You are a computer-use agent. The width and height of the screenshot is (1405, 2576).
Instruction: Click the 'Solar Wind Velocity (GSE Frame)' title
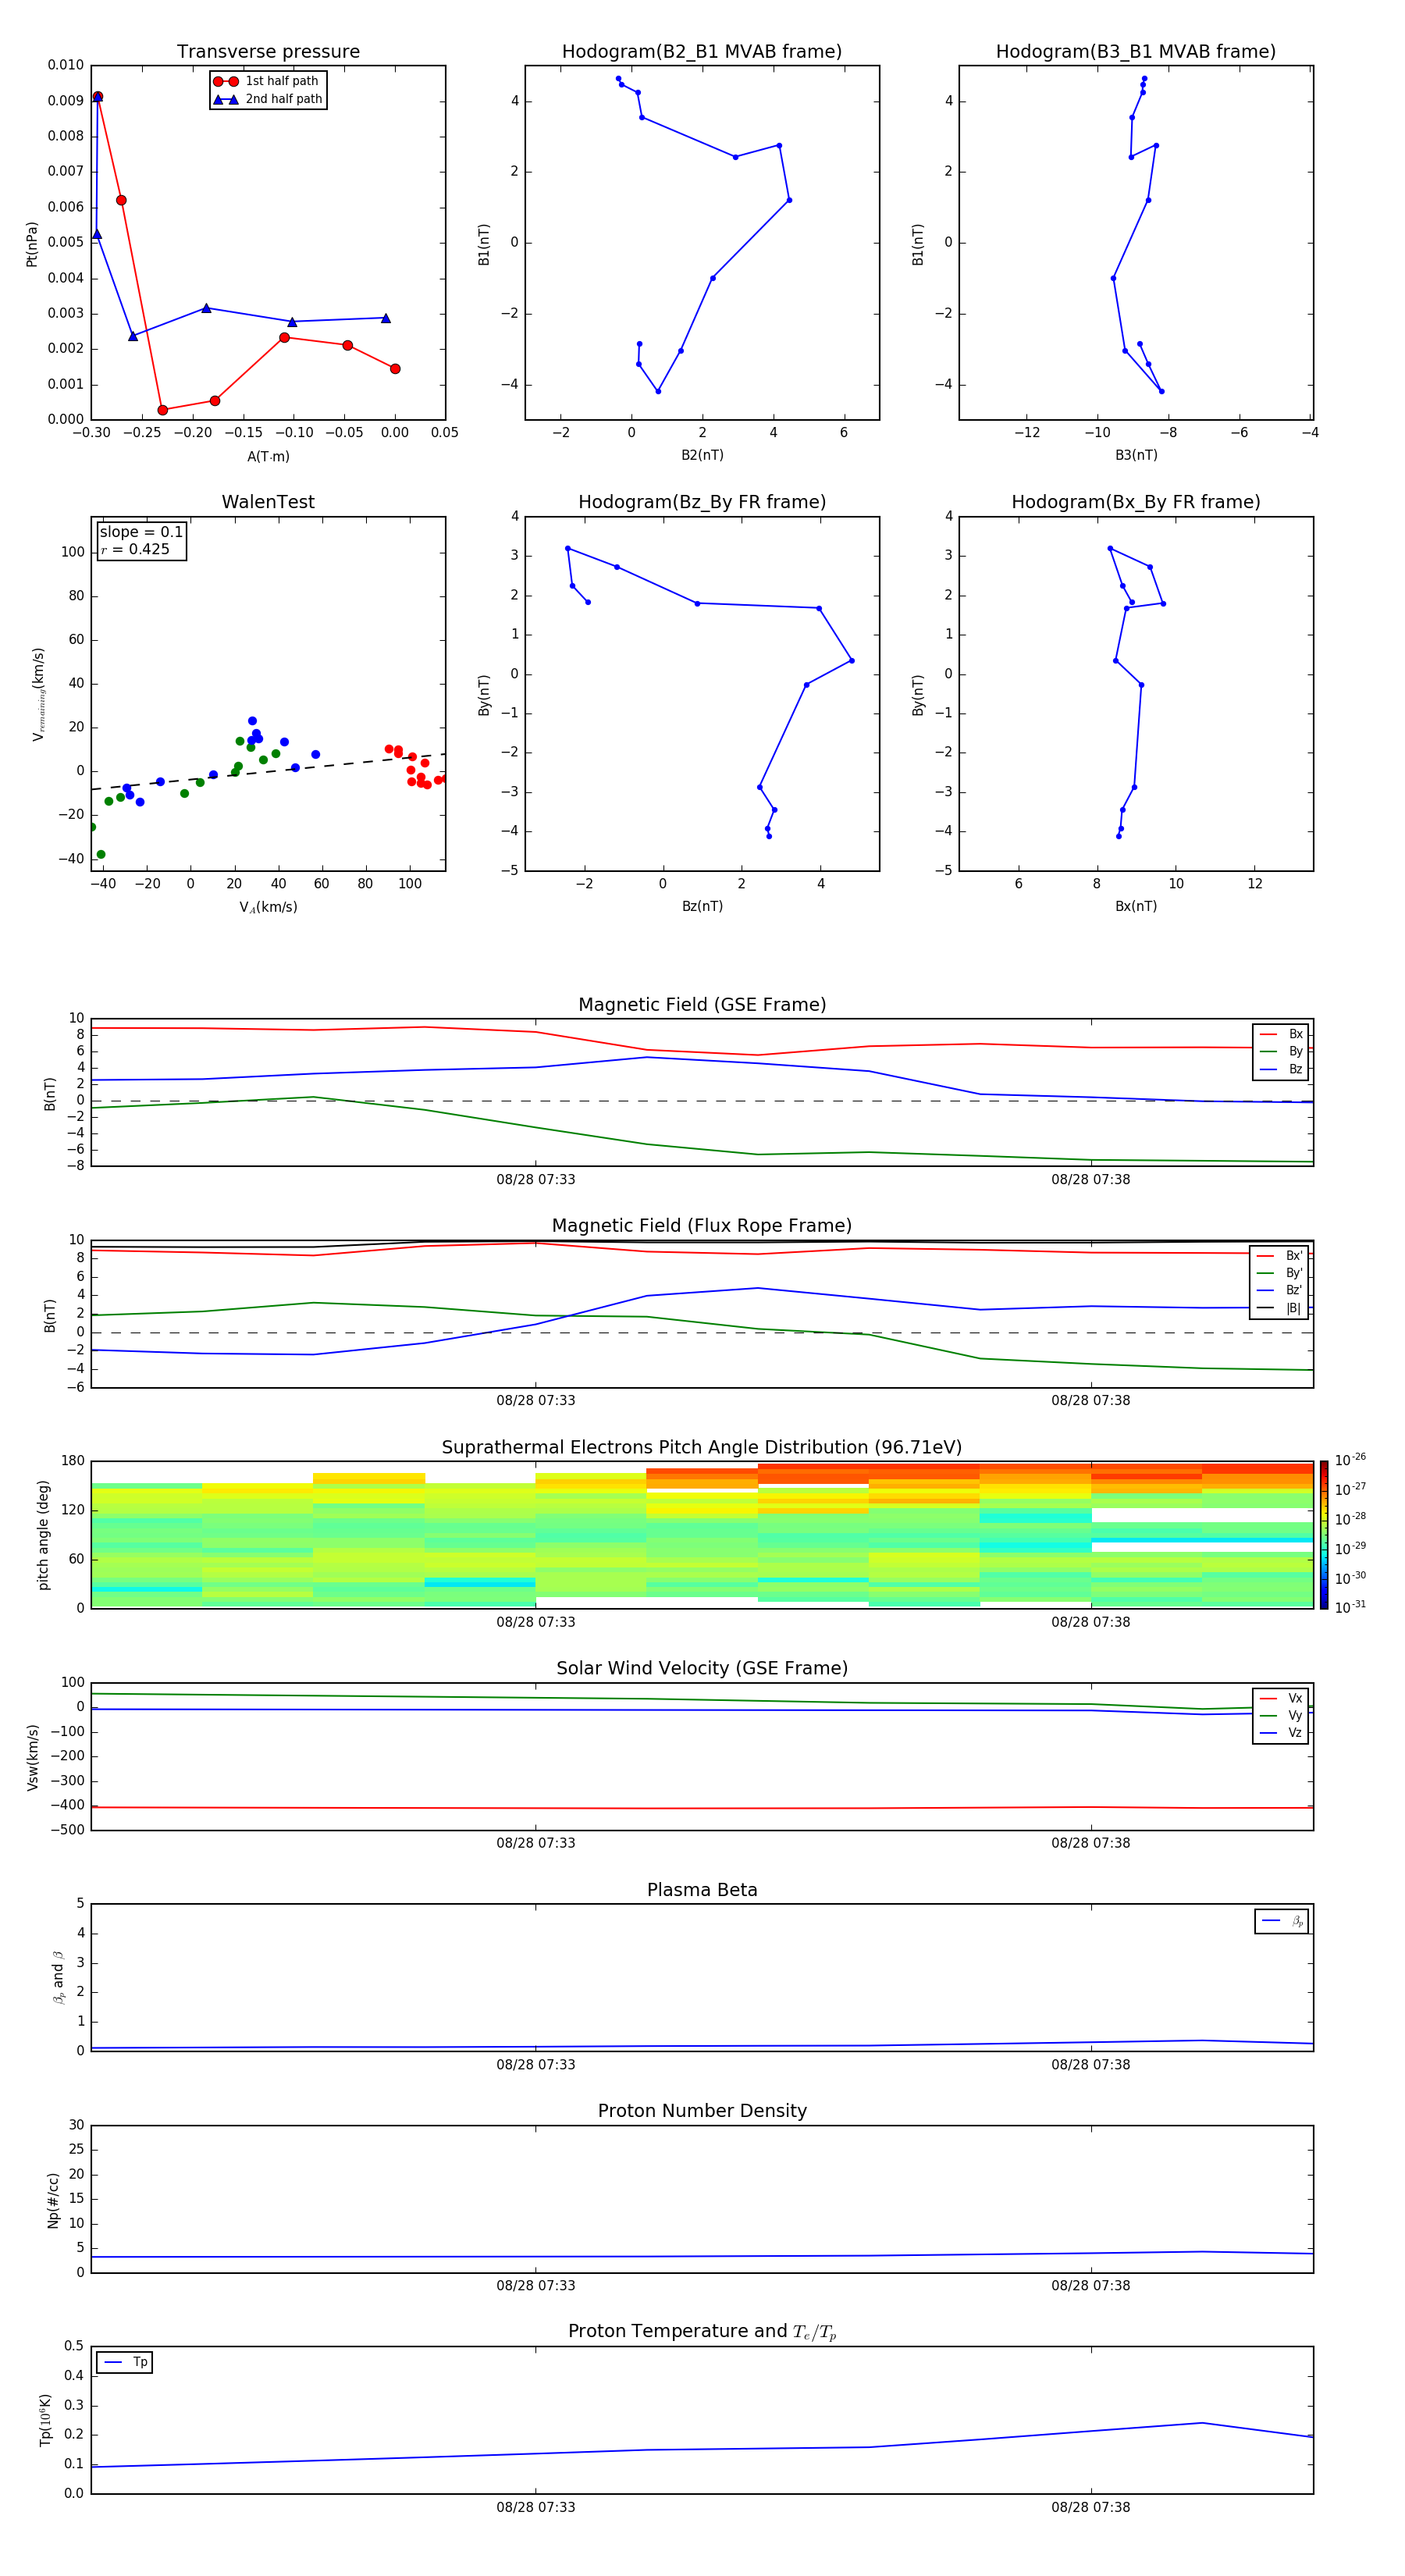coord(702,1668)
